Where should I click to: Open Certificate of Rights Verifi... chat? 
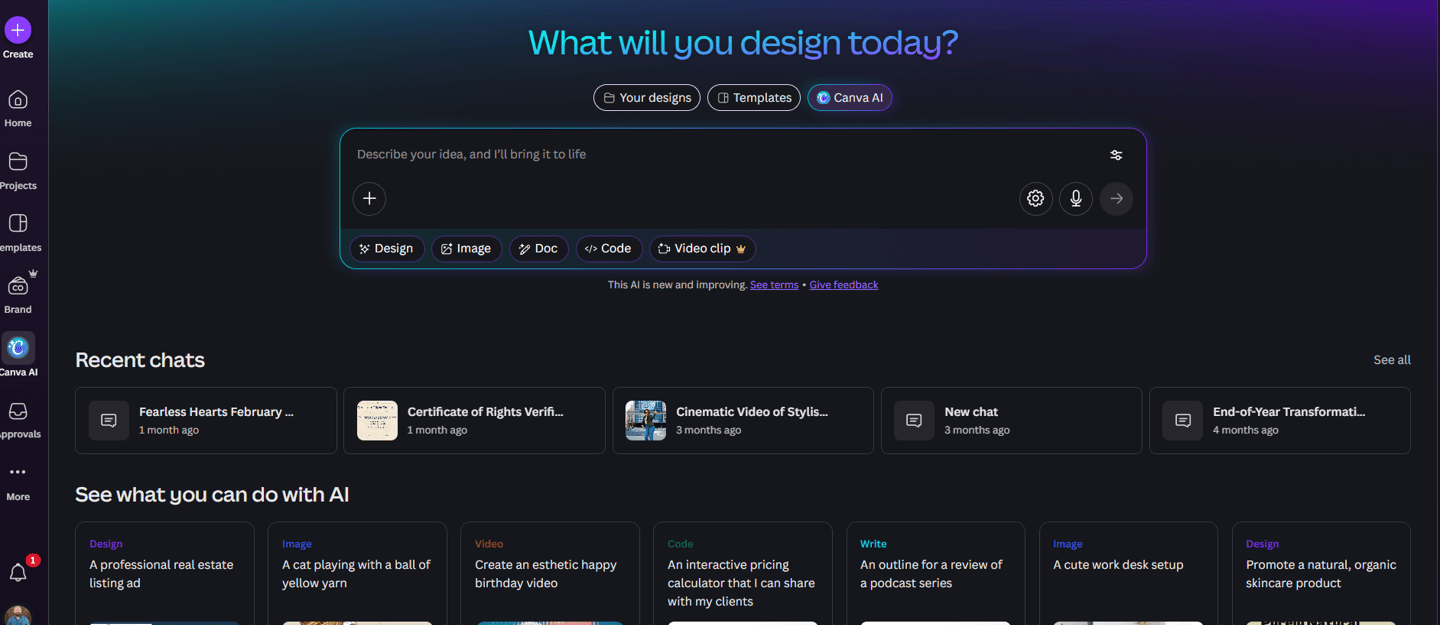point(474,421)
